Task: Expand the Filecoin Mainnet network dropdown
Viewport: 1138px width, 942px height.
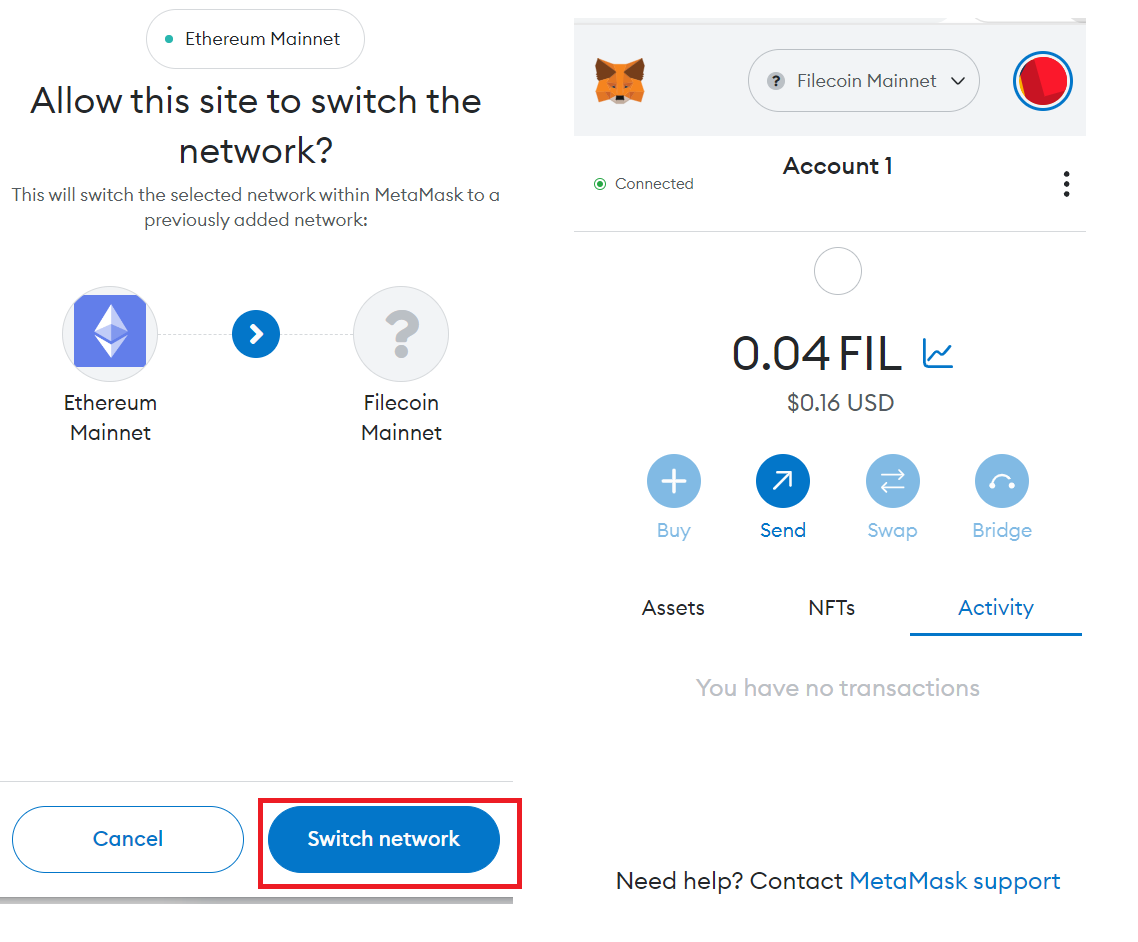Action: coord(864,81)
